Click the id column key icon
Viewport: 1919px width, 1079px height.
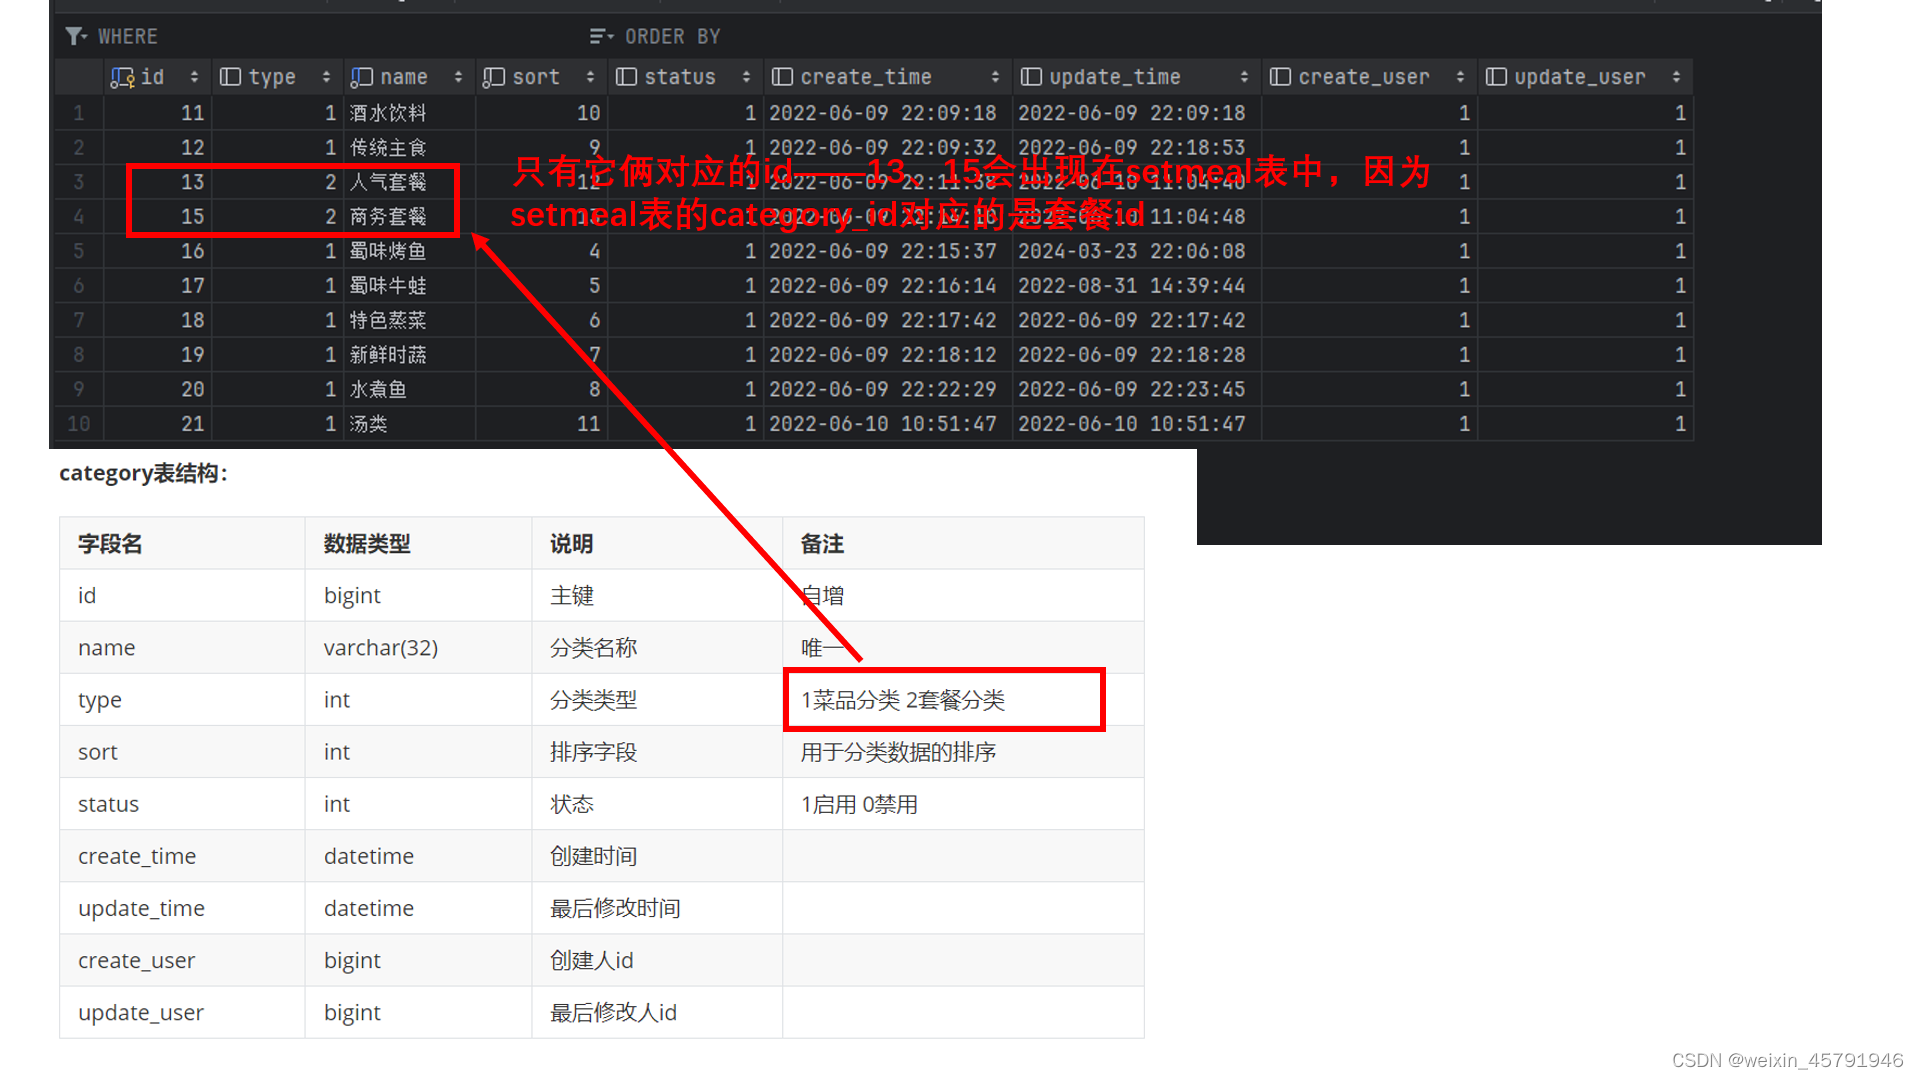point(122,77)
